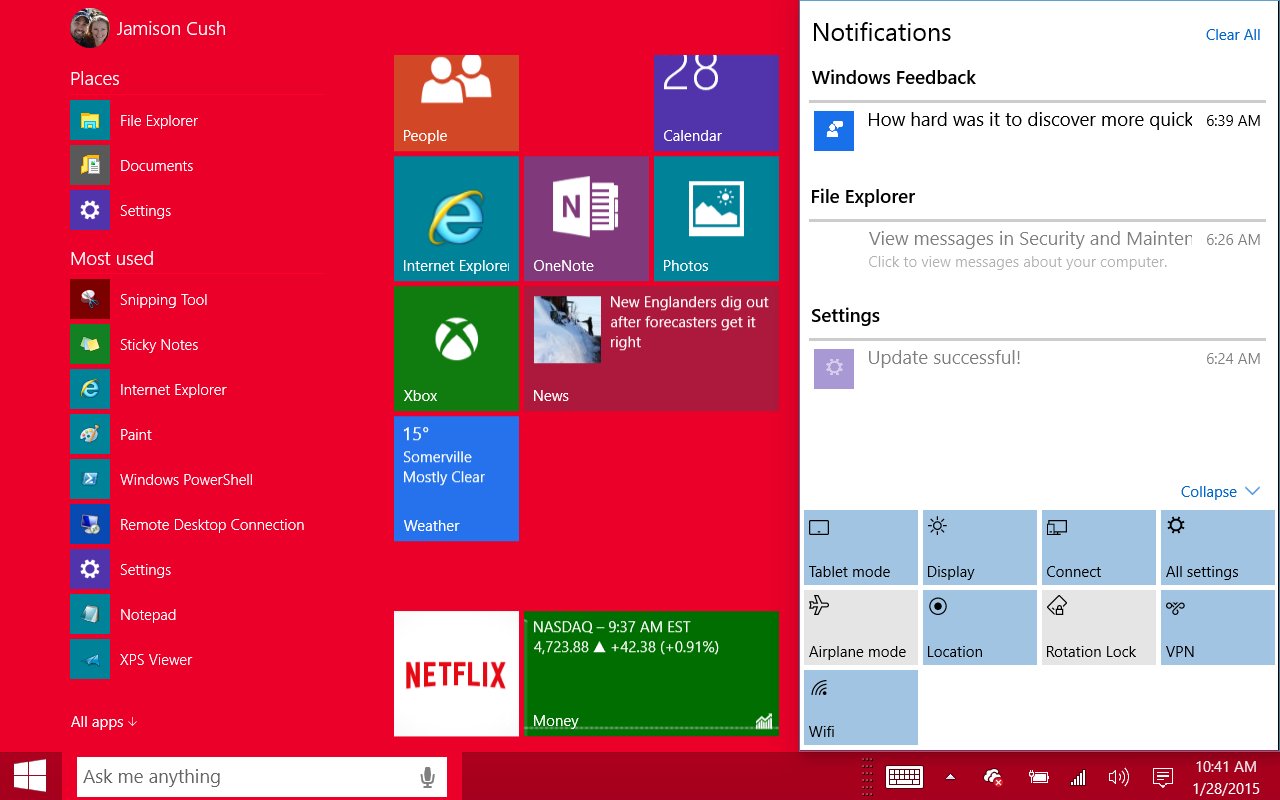Click Clear All notifications
This screenshot has height=800, width=1280.
point(1233,35)
